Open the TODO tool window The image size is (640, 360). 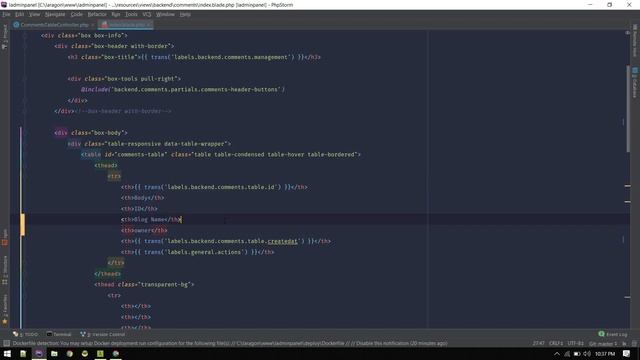[x=25, y=334]
